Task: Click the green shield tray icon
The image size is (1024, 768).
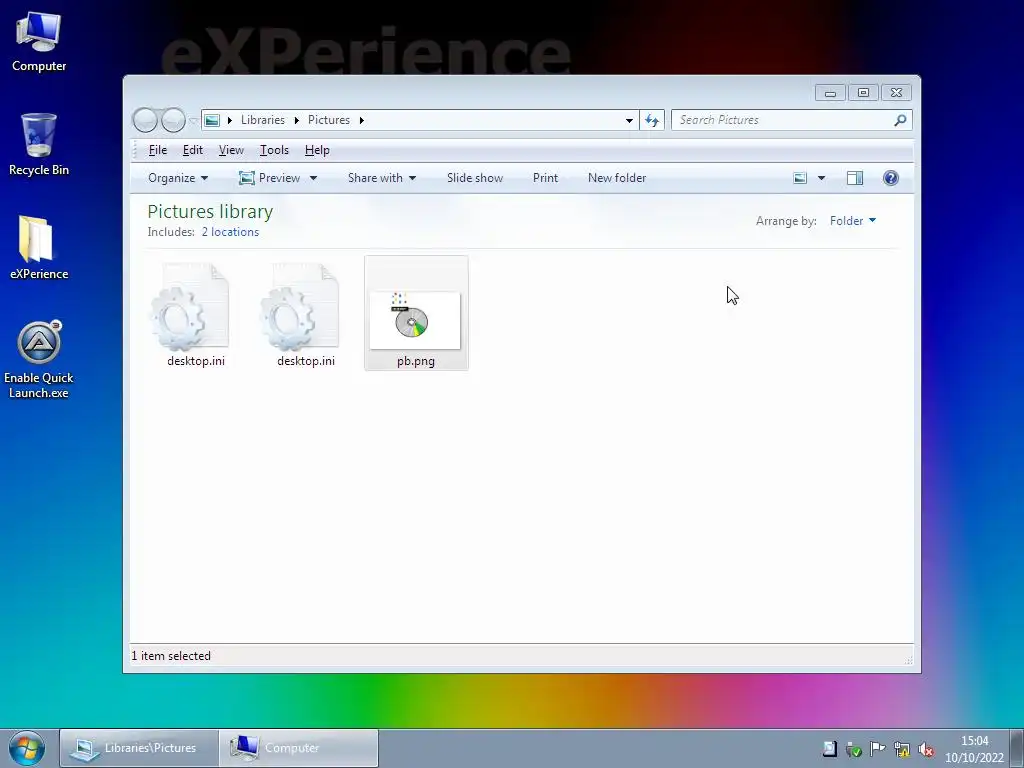Action: tap(853, 749)
